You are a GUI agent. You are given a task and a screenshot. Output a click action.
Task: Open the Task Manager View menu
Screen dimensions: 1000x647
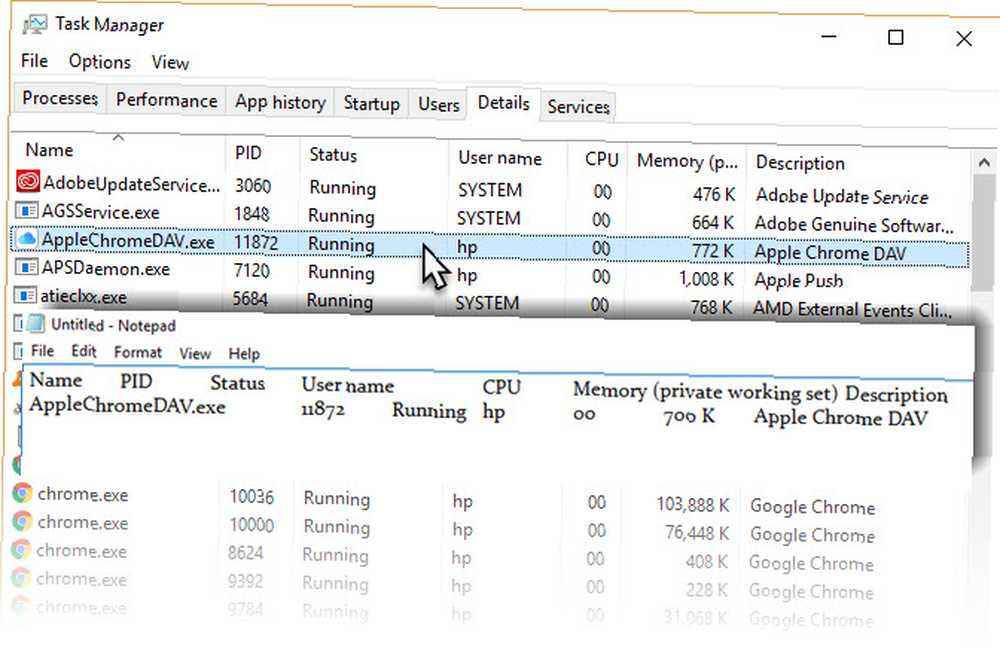click(x=170, y=63)
